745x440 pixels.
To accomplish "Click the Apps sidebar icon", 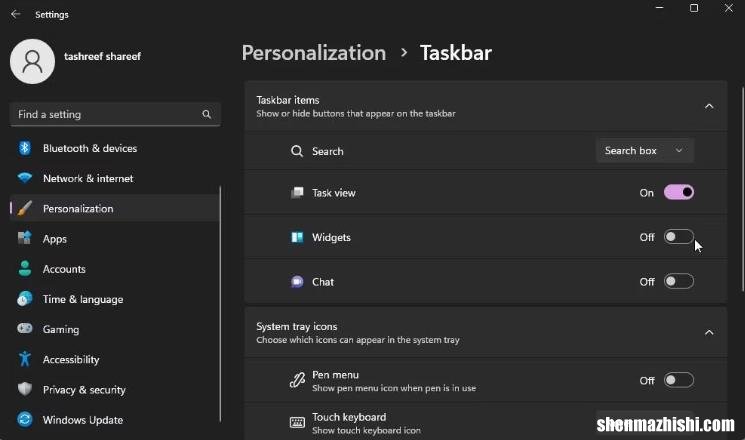I will pos(25,238).
